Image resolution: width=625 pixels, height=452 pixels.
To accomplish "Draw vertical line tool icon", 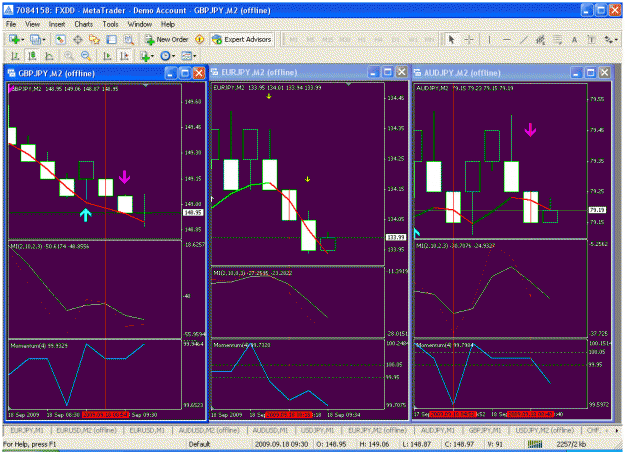I will coord(489,39).
